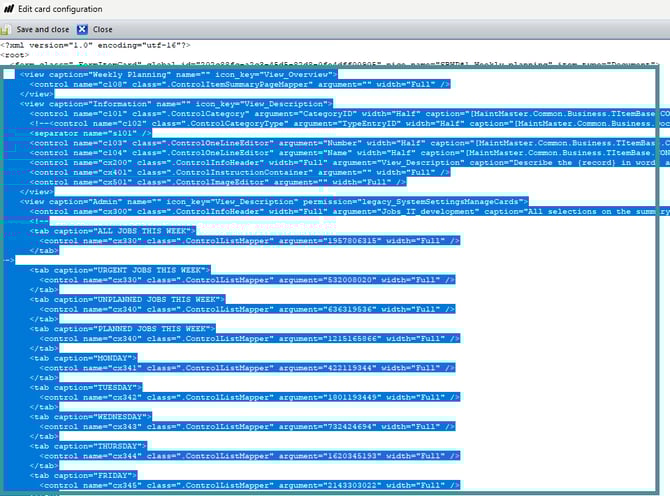Screen dimensions: 670x496
Task: Click the tab caption "ALL JOBS THIS WEEK" line
Action: [x=112, y=231]
